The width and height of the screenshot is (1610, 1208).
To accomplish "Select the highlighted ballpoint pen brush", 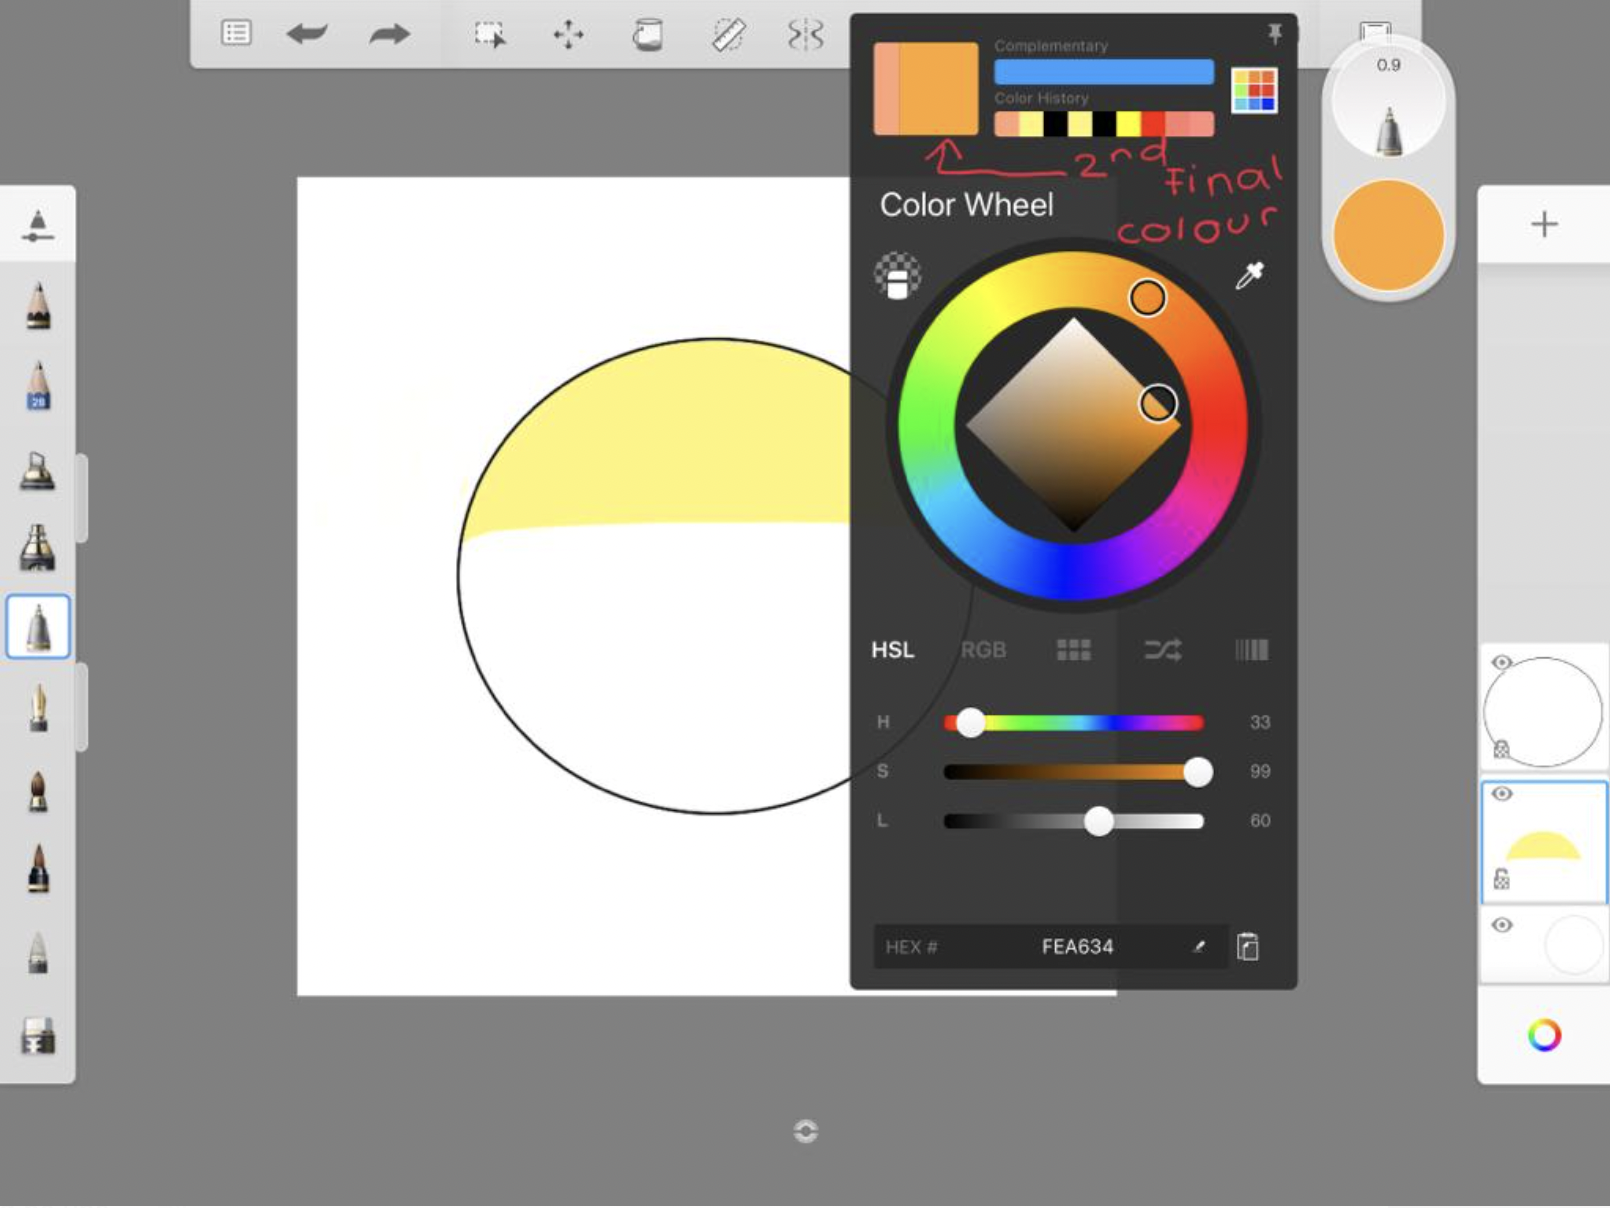I will click(38, 627).
